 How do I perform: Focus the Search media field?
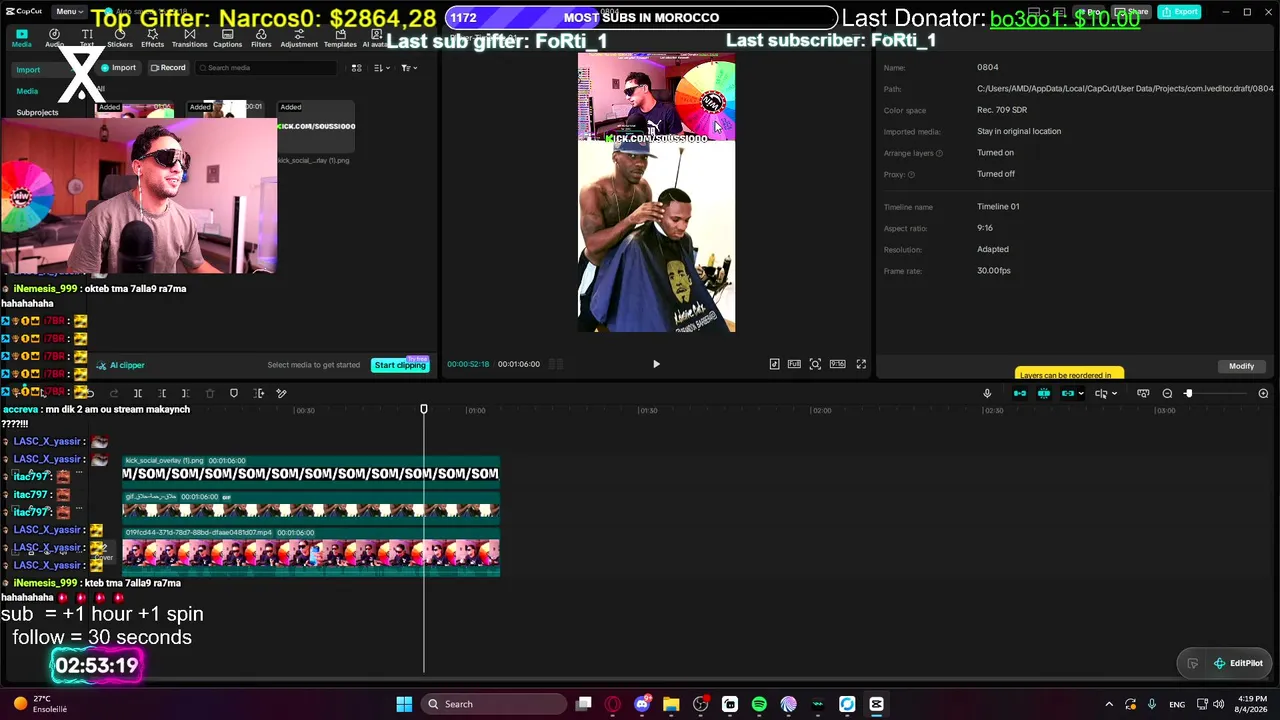tap(266, 68)
